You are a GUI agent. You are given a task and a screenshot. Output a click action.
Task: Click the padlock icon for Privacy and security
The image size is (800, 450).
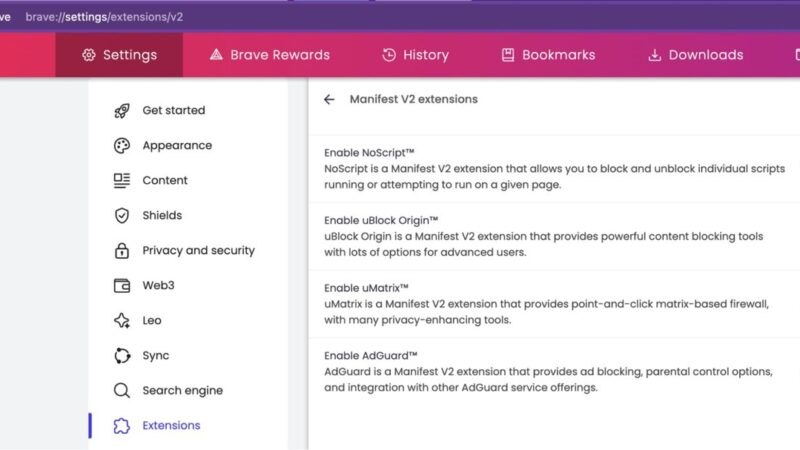[122, 251]
